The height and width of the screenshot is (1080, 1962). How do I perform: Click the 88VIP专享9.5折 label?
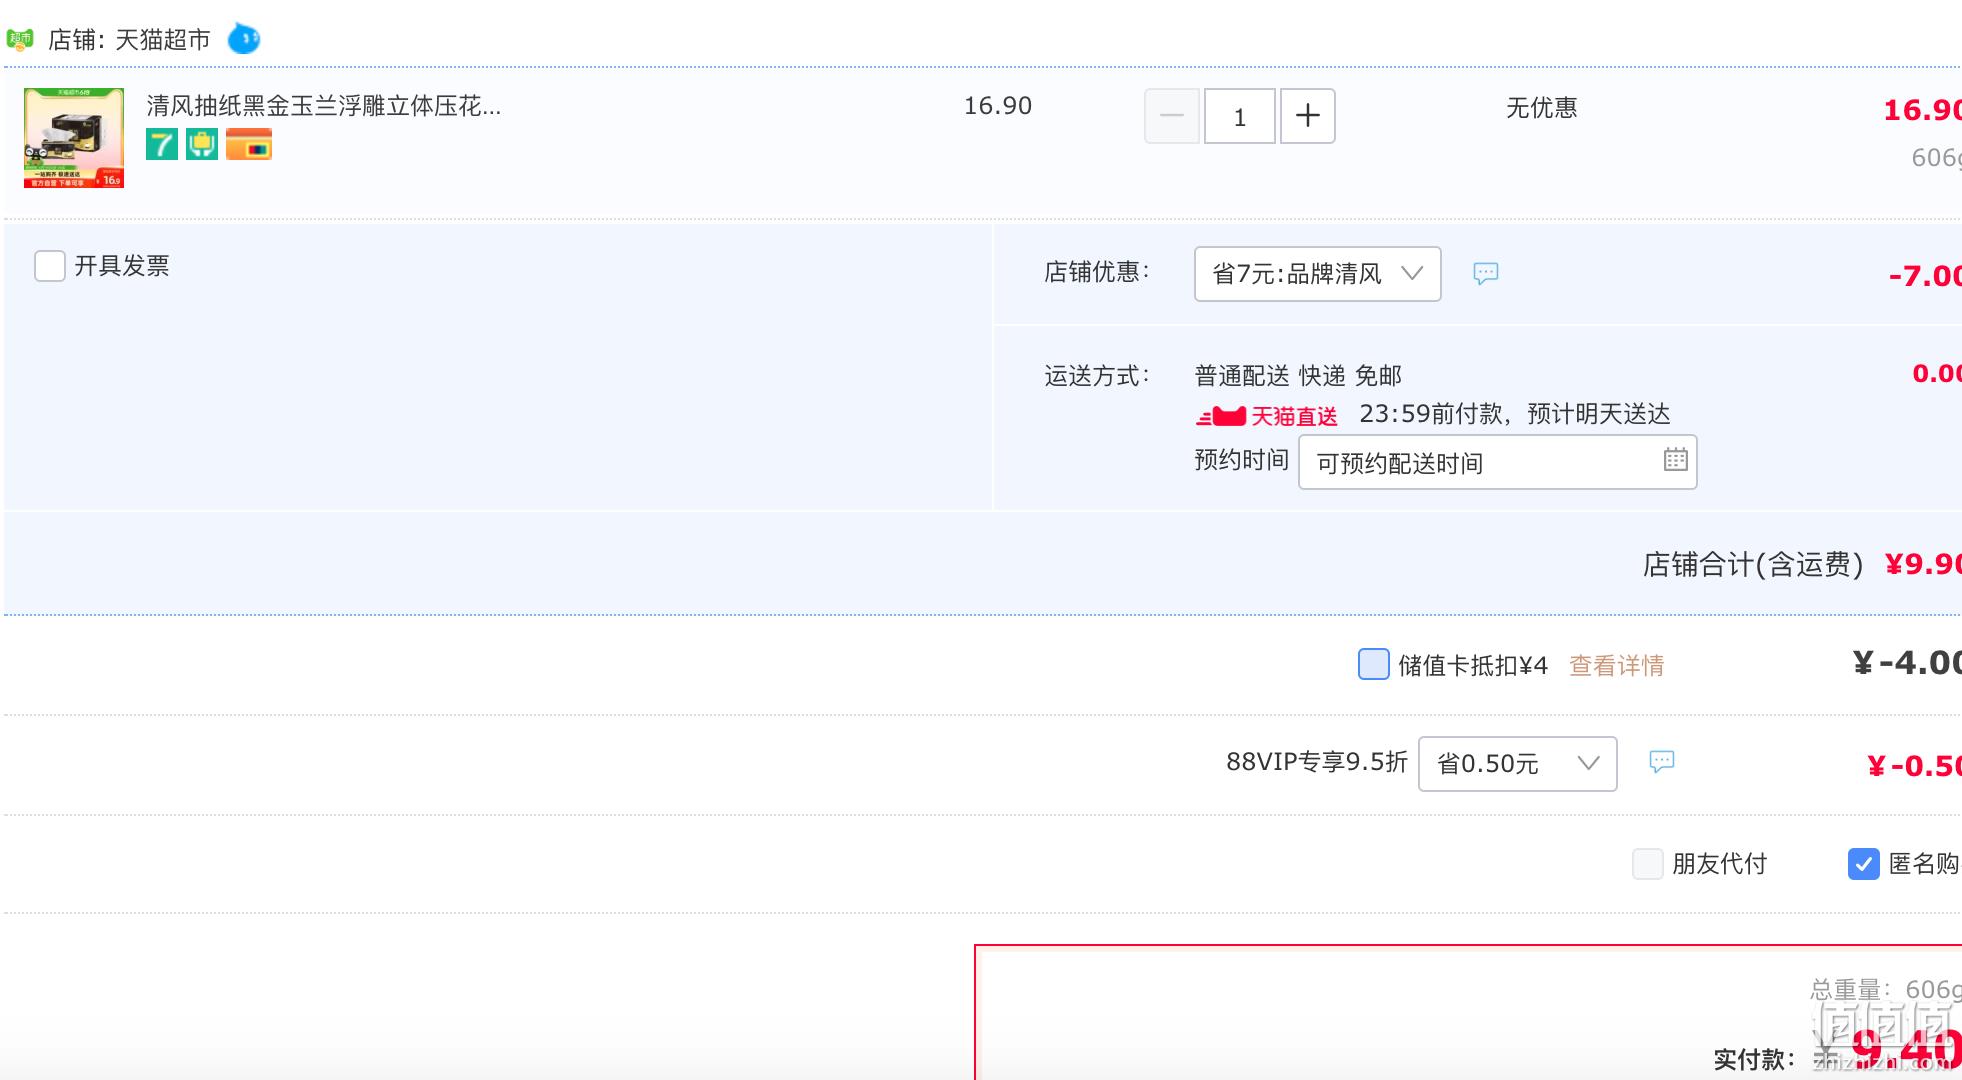click(x=1317, y=762)
